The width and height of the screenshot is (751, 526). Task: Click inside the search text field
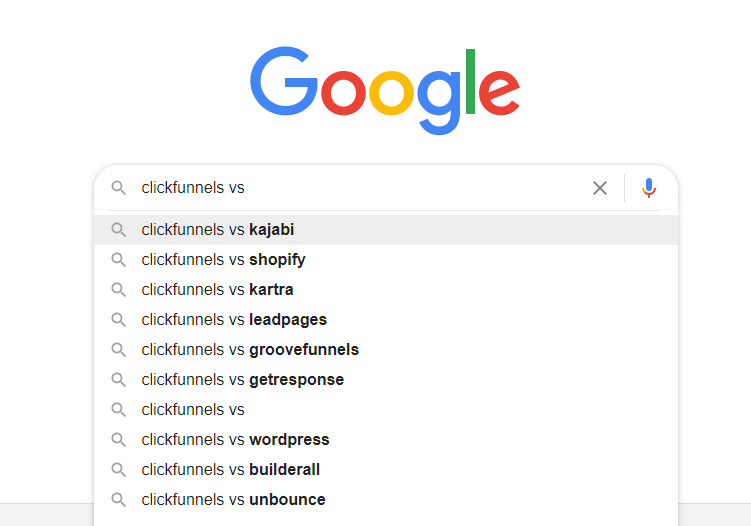coord(360,188)
